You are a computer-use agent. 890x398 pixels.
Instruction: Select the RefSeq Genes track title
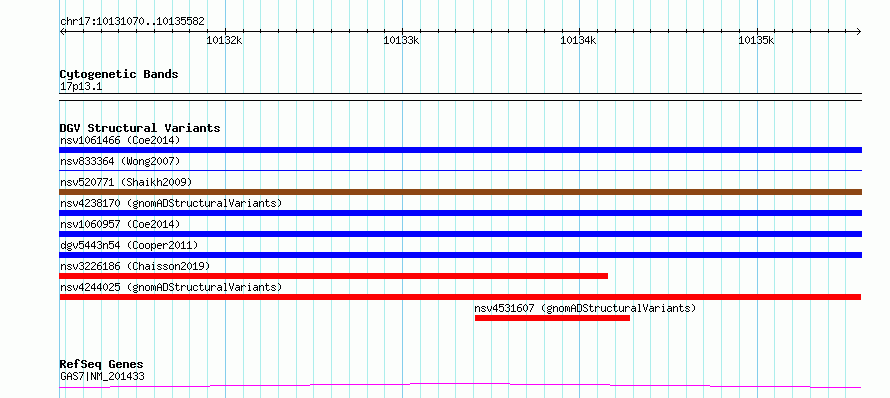(x=102, y=365)
